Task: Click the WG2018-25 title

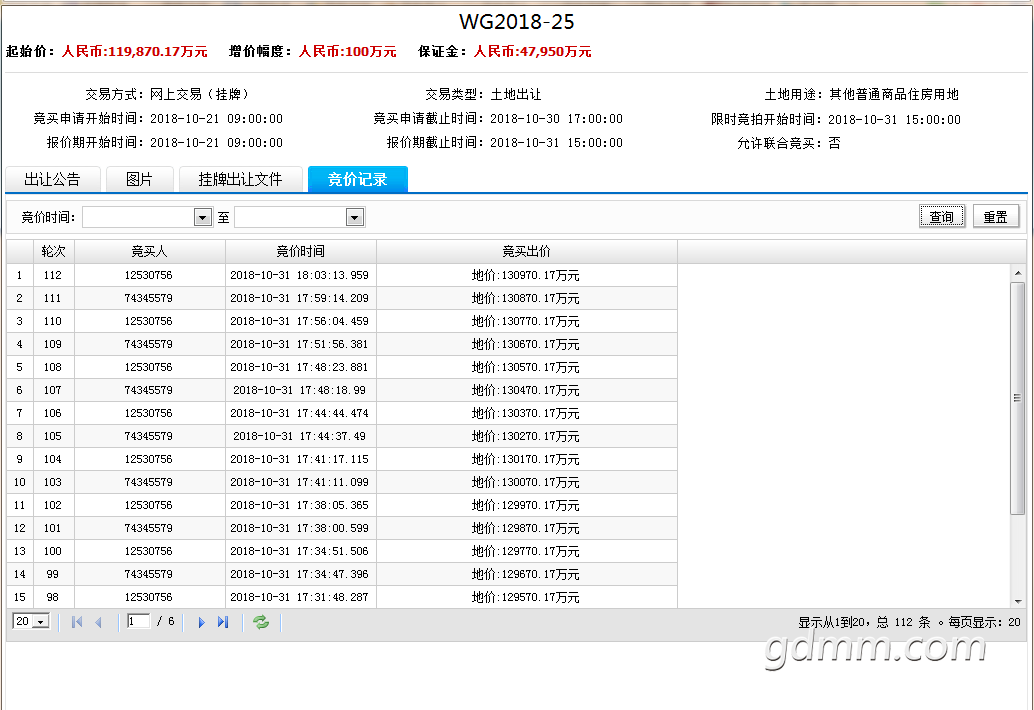Action: coord(516,22)
